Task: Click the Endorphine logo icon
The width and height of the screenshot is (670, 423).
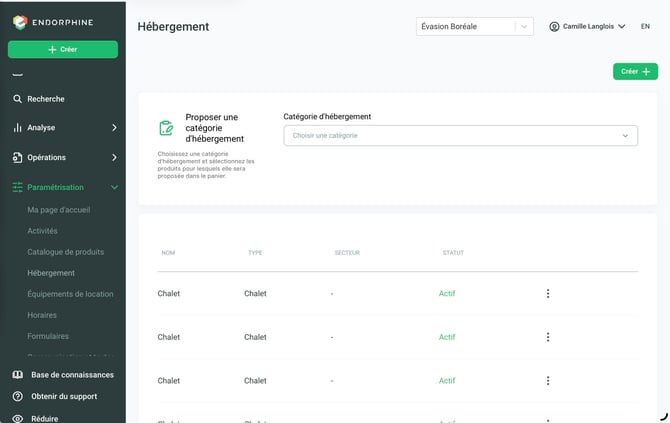Action: point(20,22)
